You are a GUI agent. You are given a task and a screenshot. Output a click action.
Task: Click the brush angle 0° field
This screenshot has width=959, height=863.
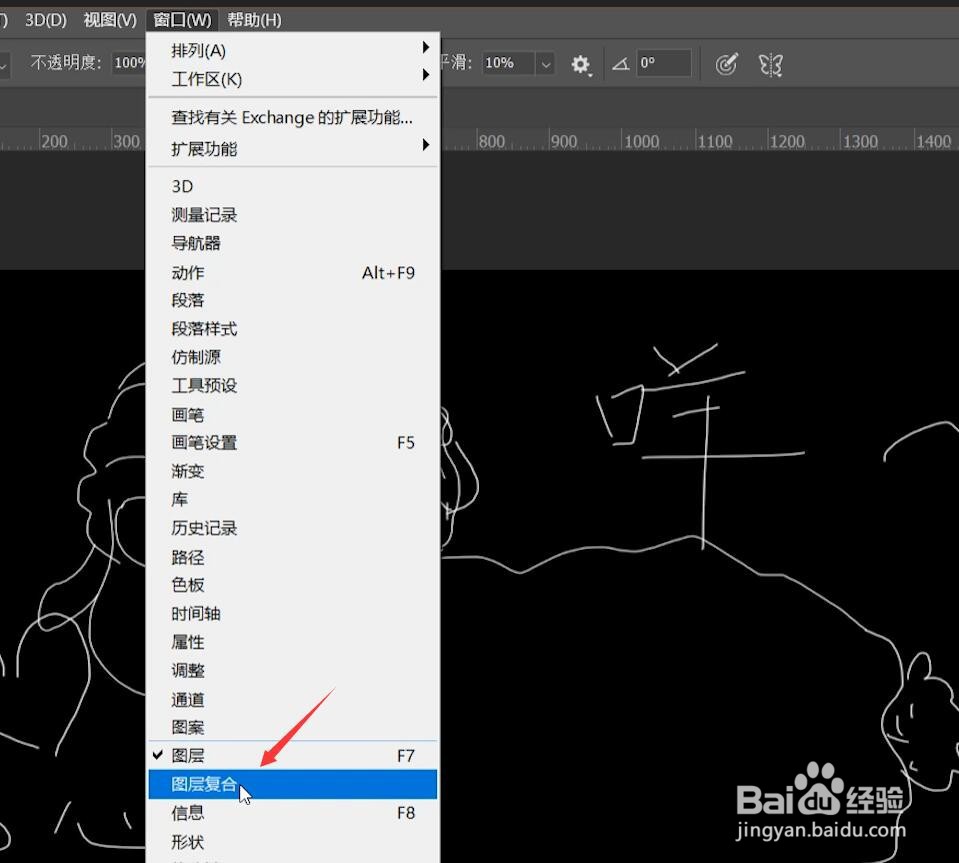tap(664, 63)
